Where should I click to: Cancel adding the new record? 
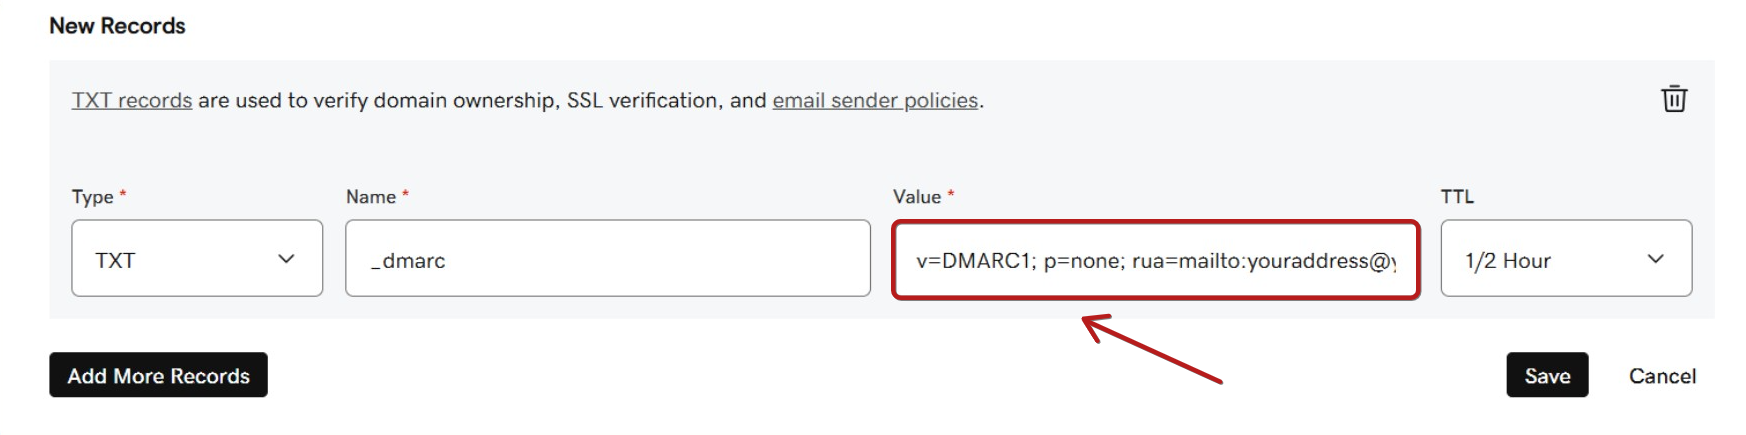pos(1661,376)
